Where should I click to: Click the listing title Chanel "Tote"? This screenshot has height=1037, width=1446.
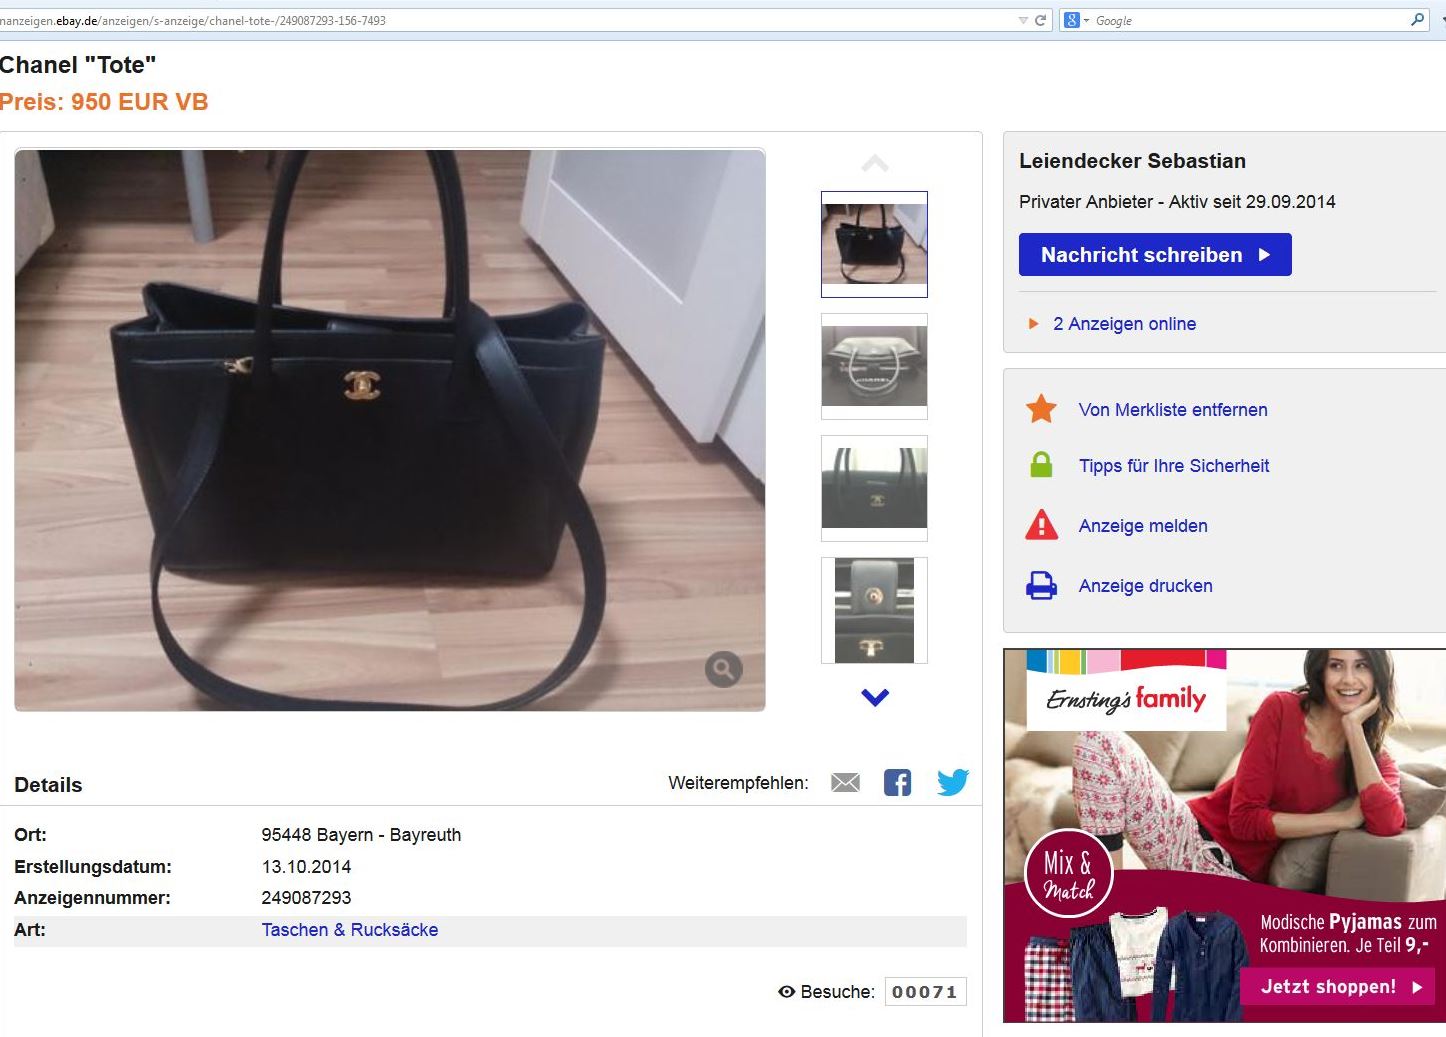(78, 65)
